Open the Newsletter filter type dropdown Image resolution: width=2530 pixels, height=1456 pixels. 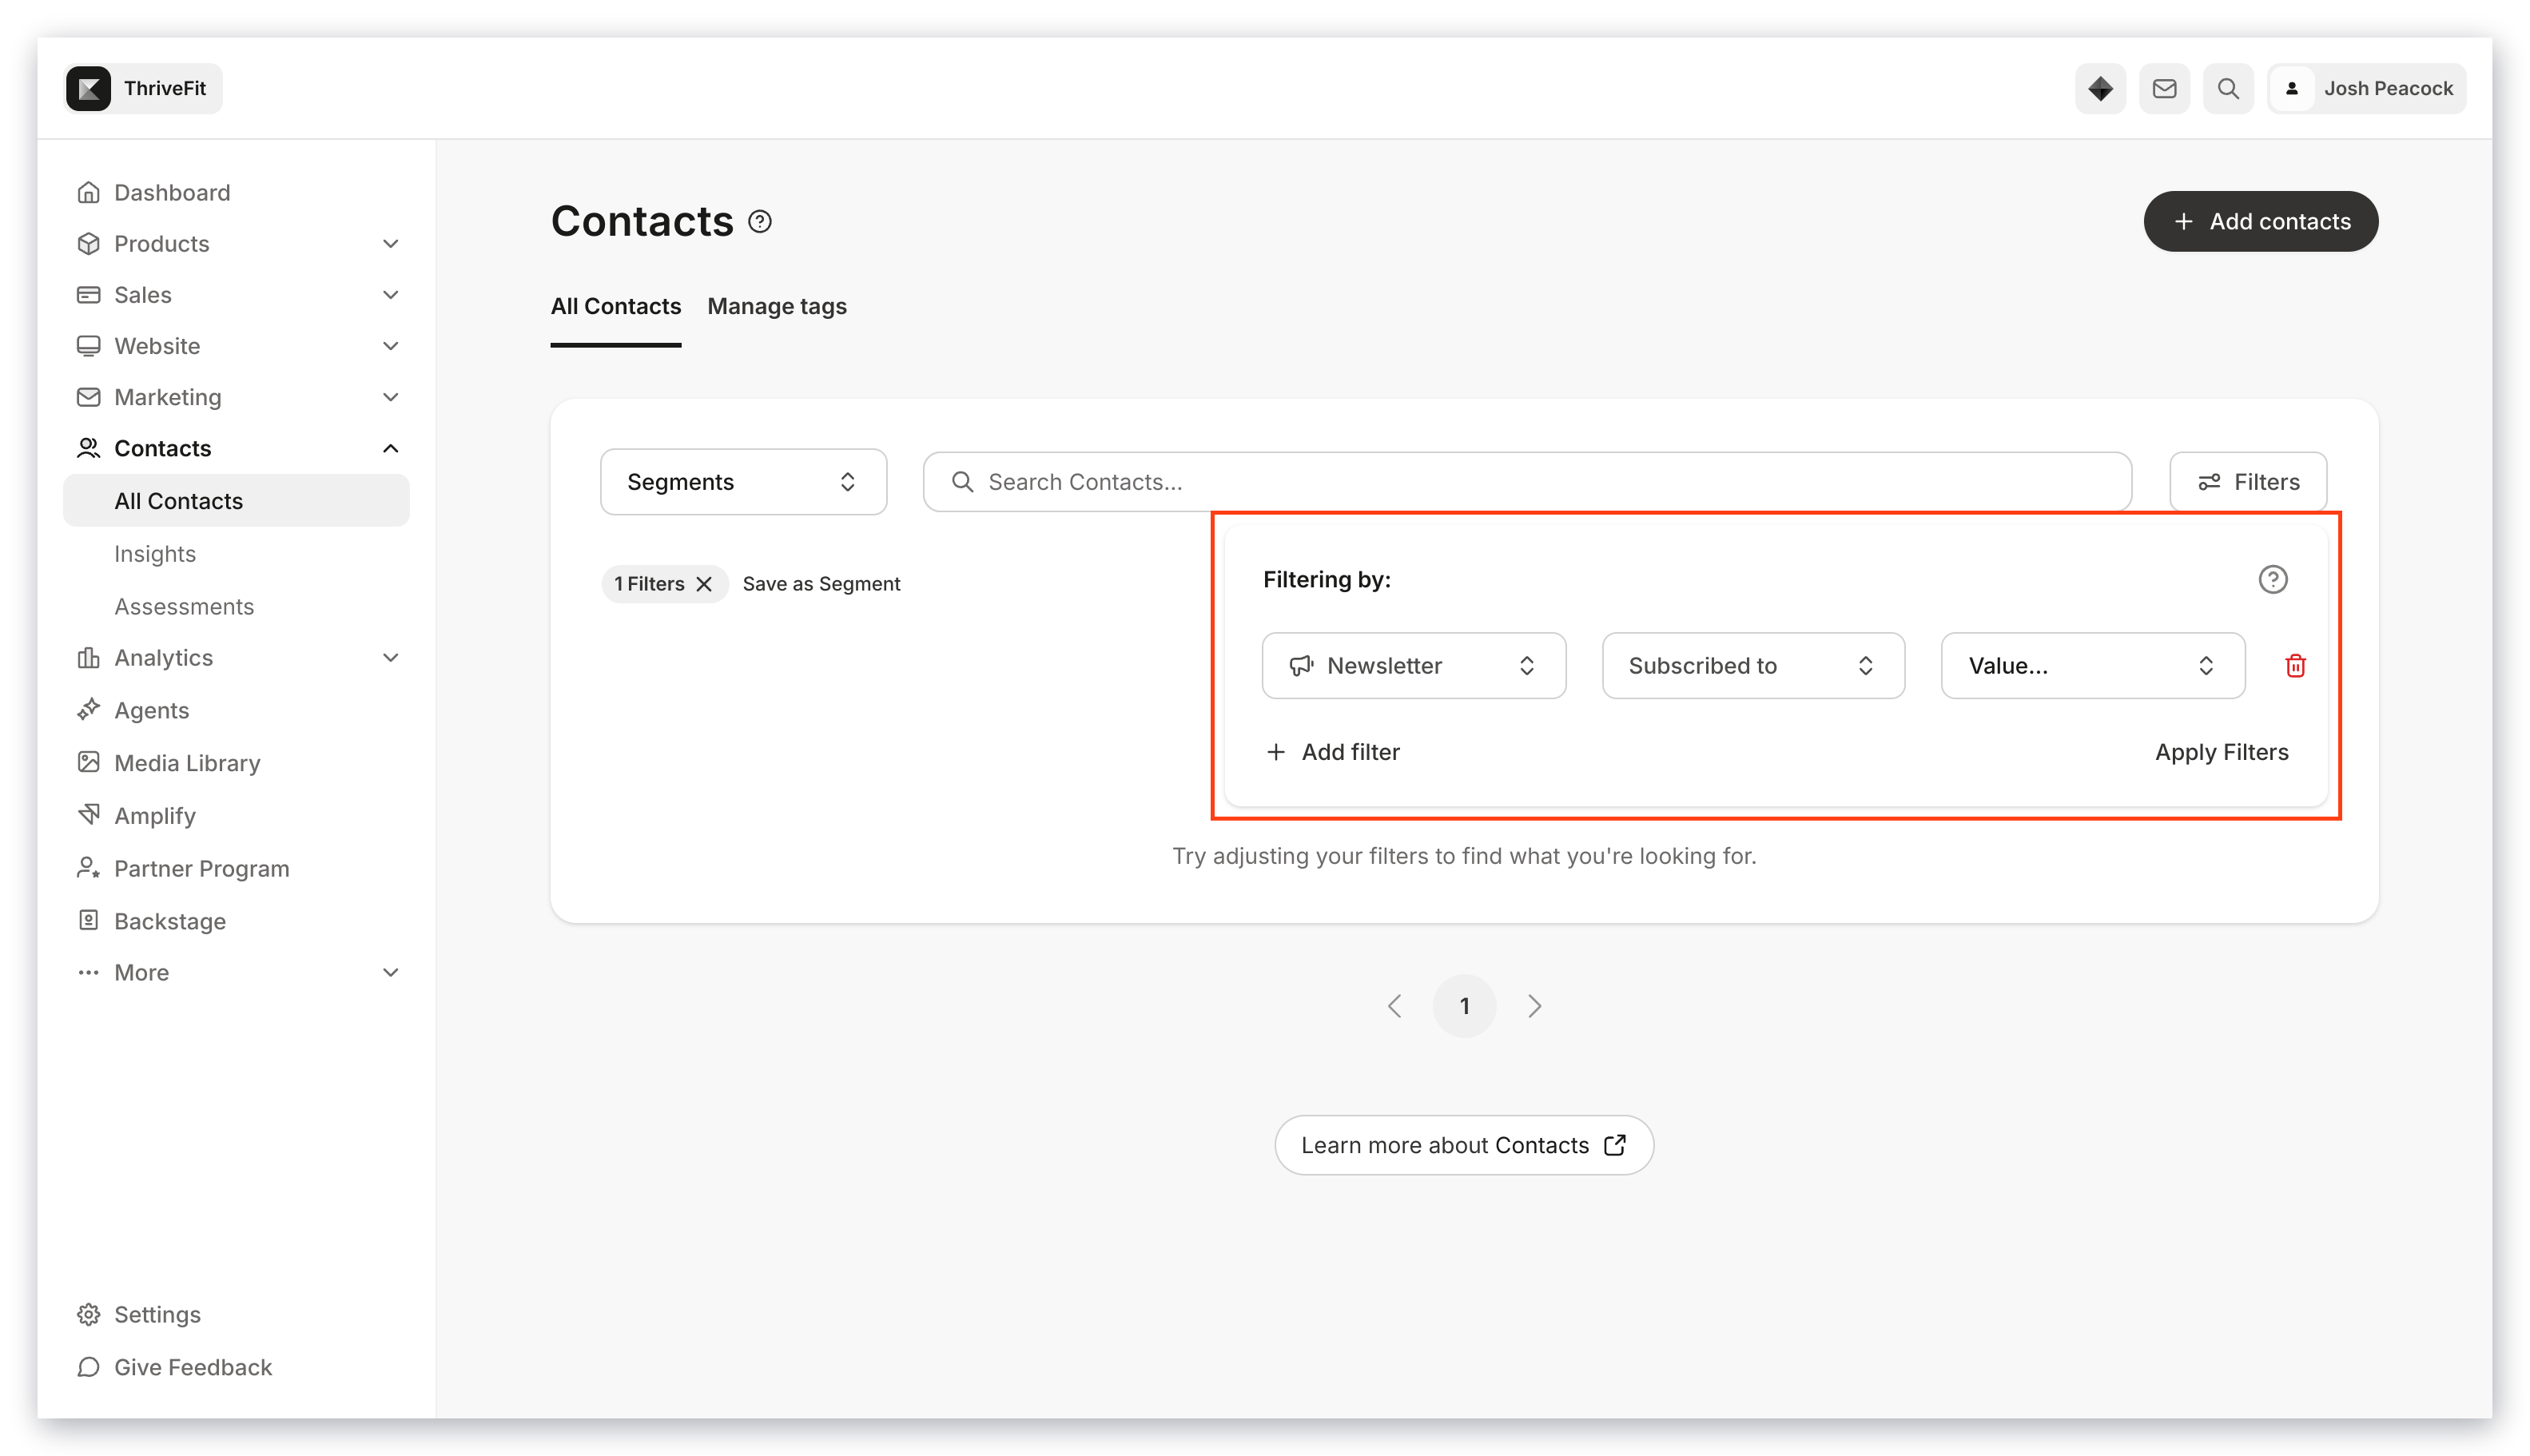coord(1413,665)
